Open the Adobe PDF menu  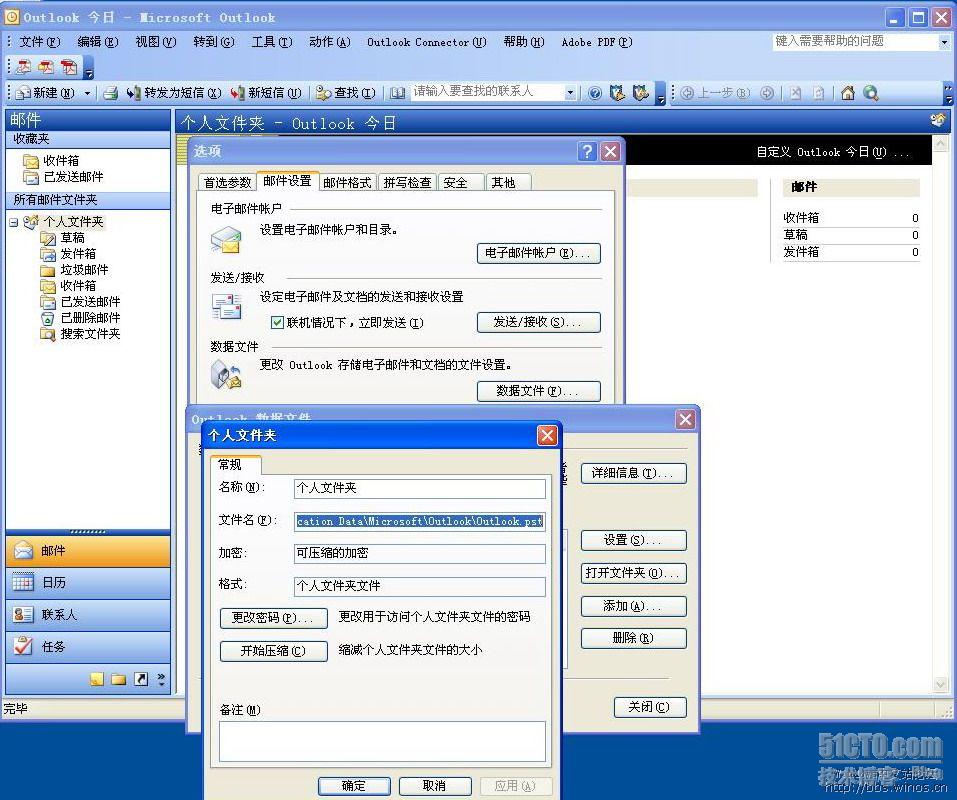(x=597, y=42)
